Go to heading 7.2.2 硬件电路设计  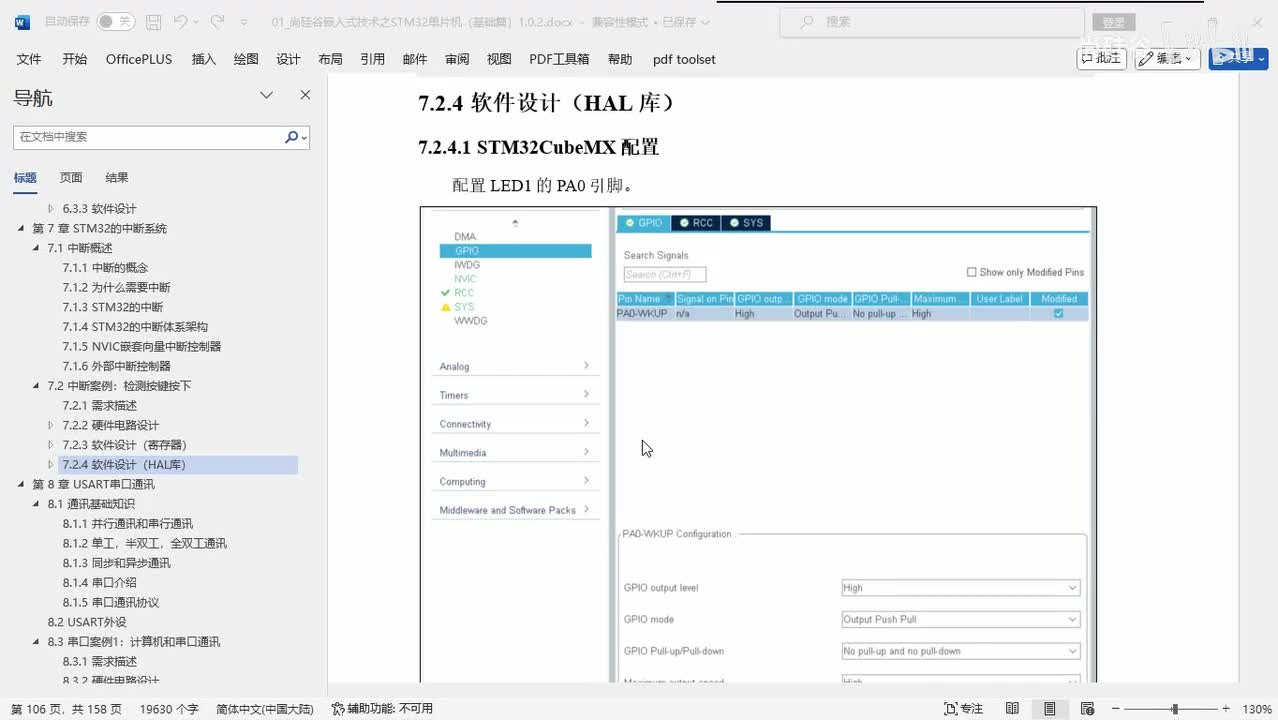point(110,425)
